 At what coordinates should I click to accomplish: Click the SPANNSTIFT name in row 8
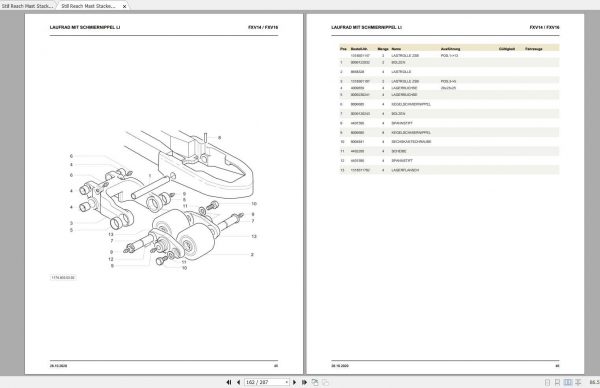[x=402, y=123]
